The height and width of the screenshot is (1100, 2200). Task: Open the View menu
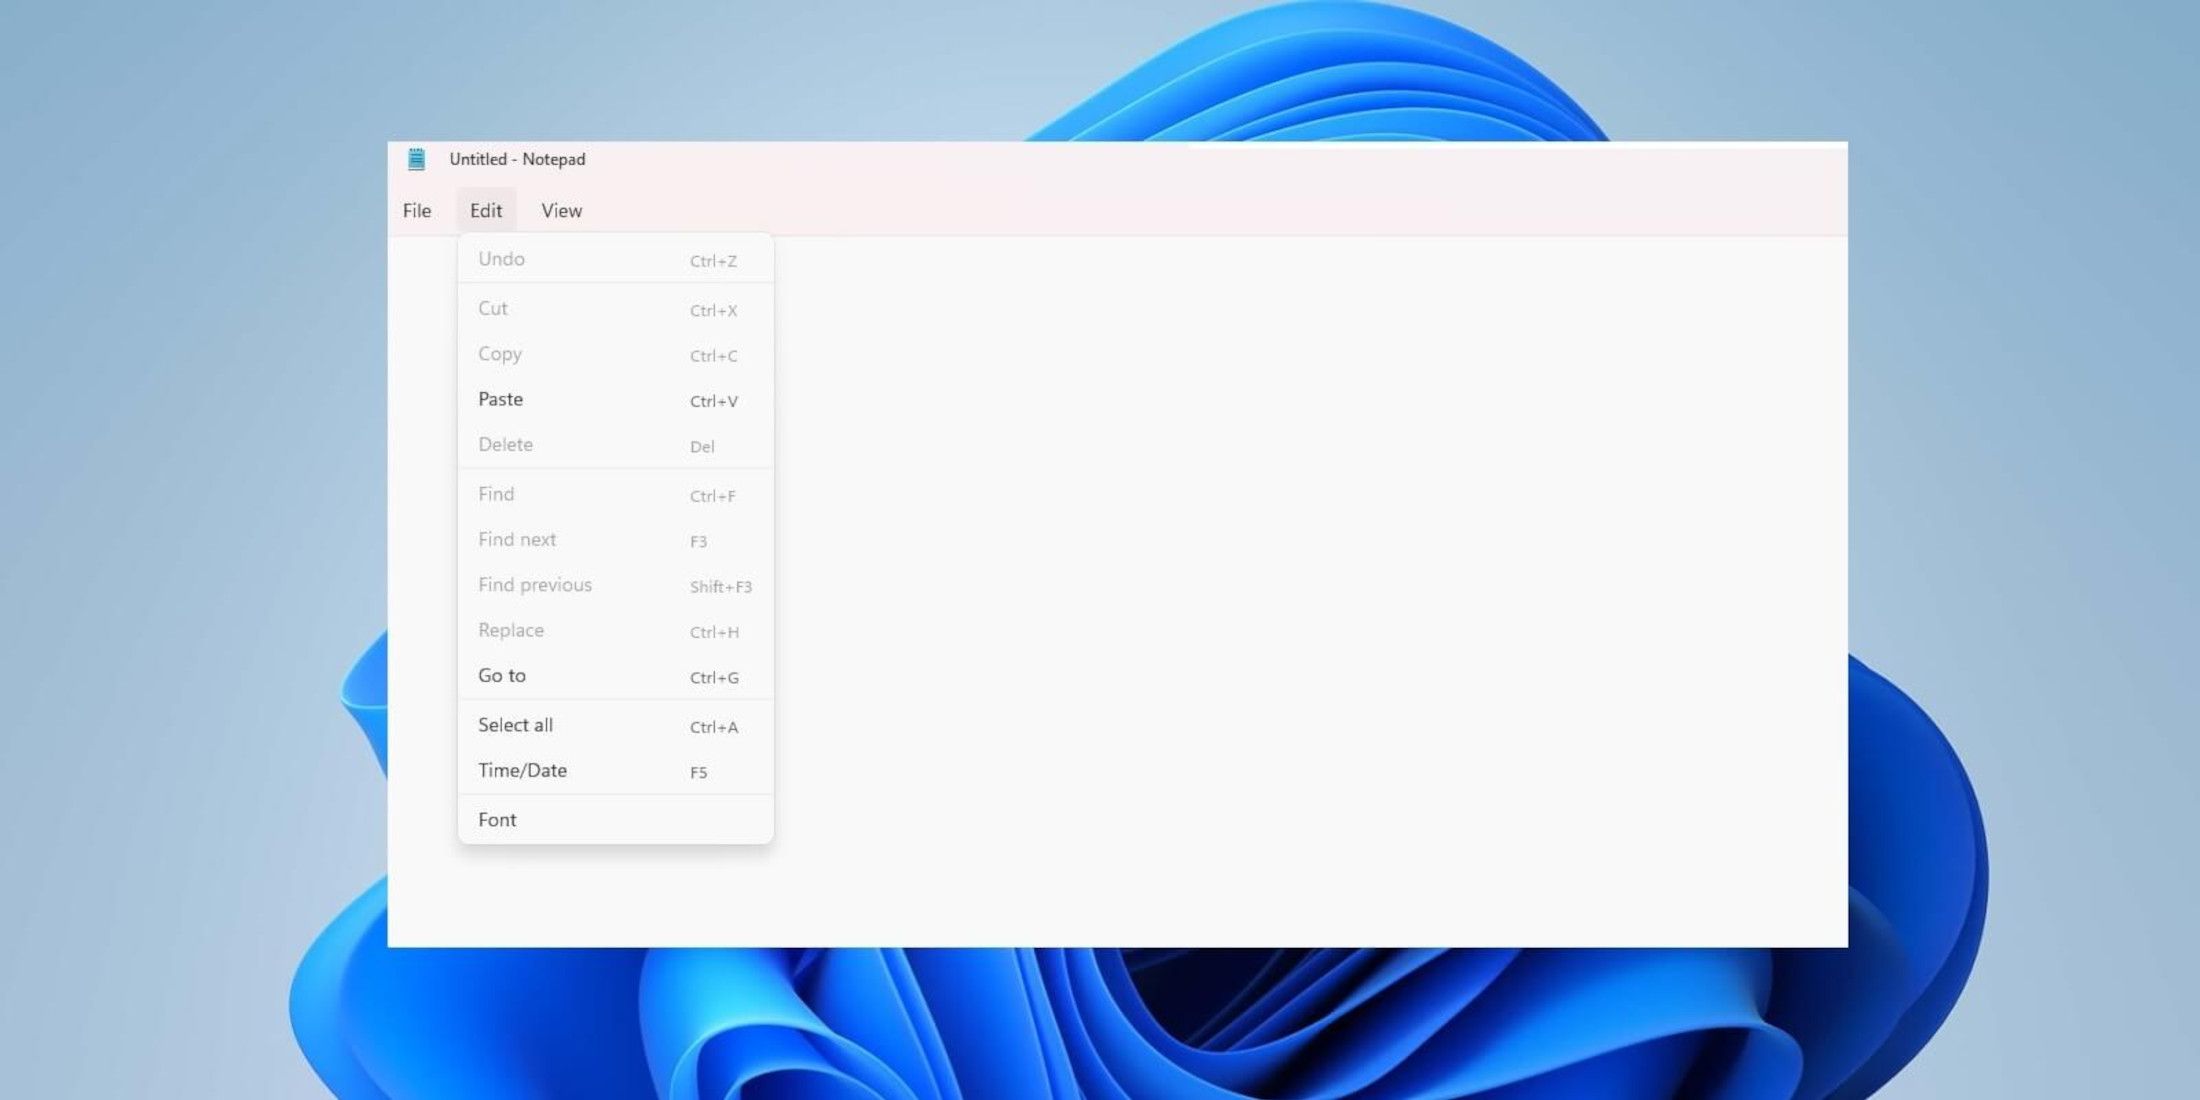point(561,211)
